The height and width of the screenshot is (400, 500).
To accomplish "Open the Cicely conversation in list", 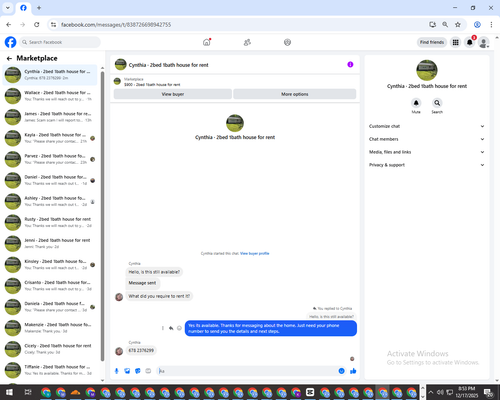I will (x=50, y=349).
